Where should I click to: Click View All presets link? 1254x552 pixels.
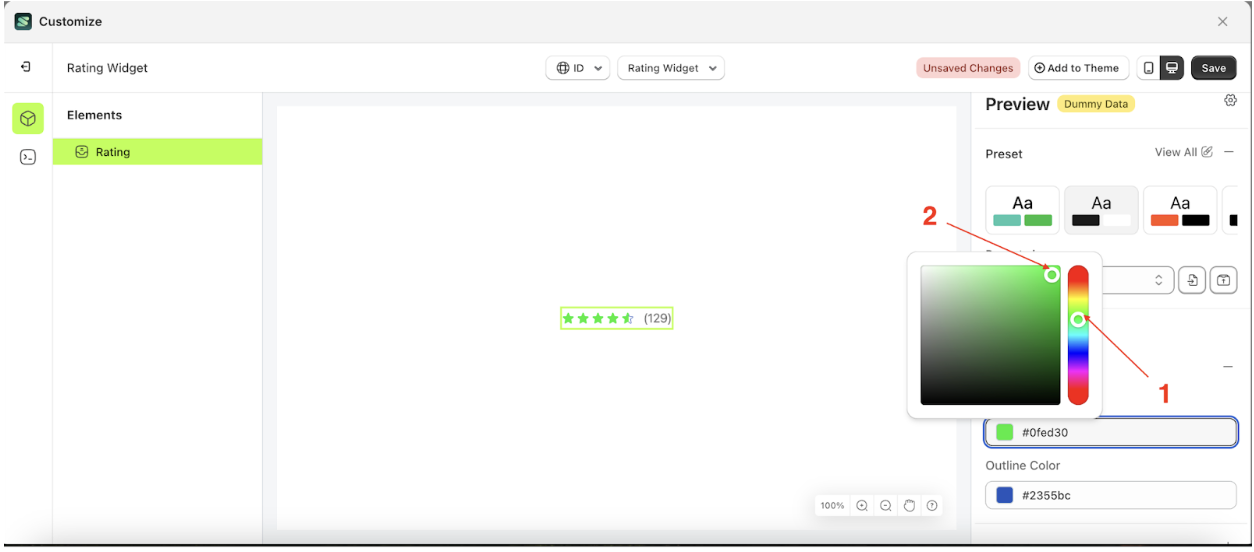click(1184, 152)
